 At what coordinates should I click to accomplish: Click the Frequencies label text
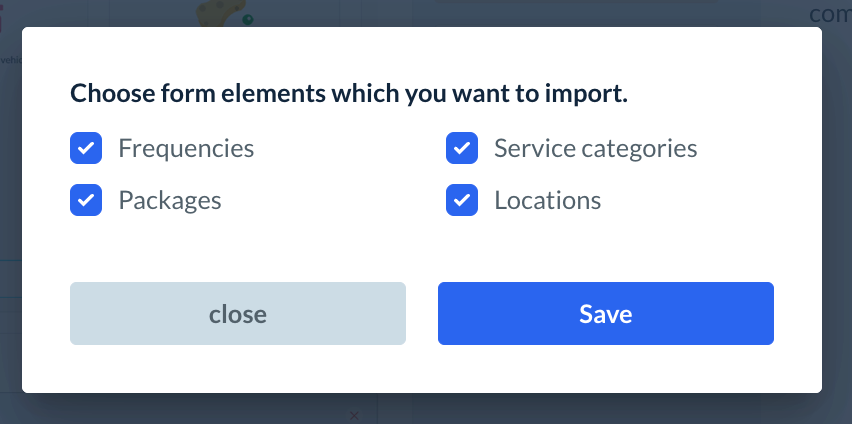click(x=186, y=149)
